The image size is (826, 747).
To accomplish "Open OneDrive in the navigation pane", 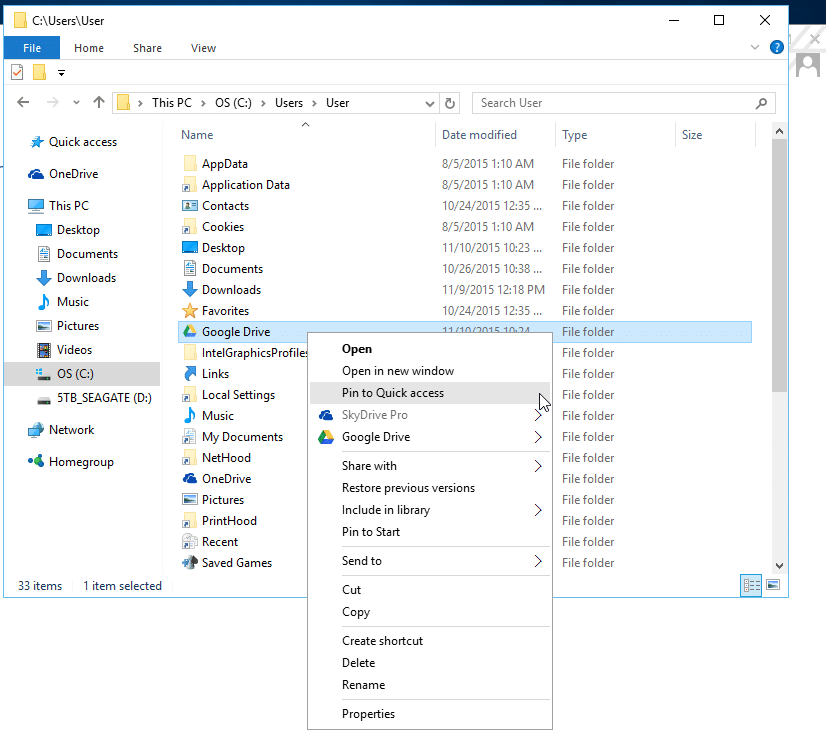I will [73, 174].
